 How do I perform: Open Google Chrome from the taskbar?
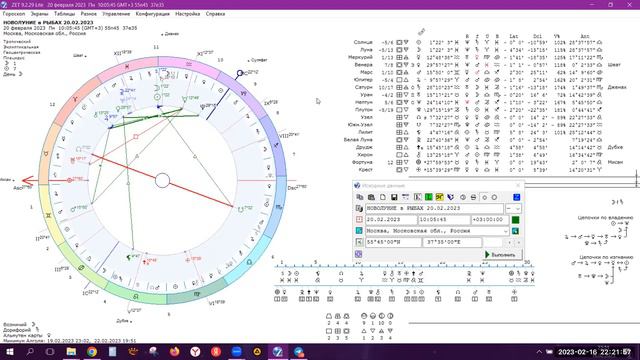pyautogui.click(x=92, y=351)
